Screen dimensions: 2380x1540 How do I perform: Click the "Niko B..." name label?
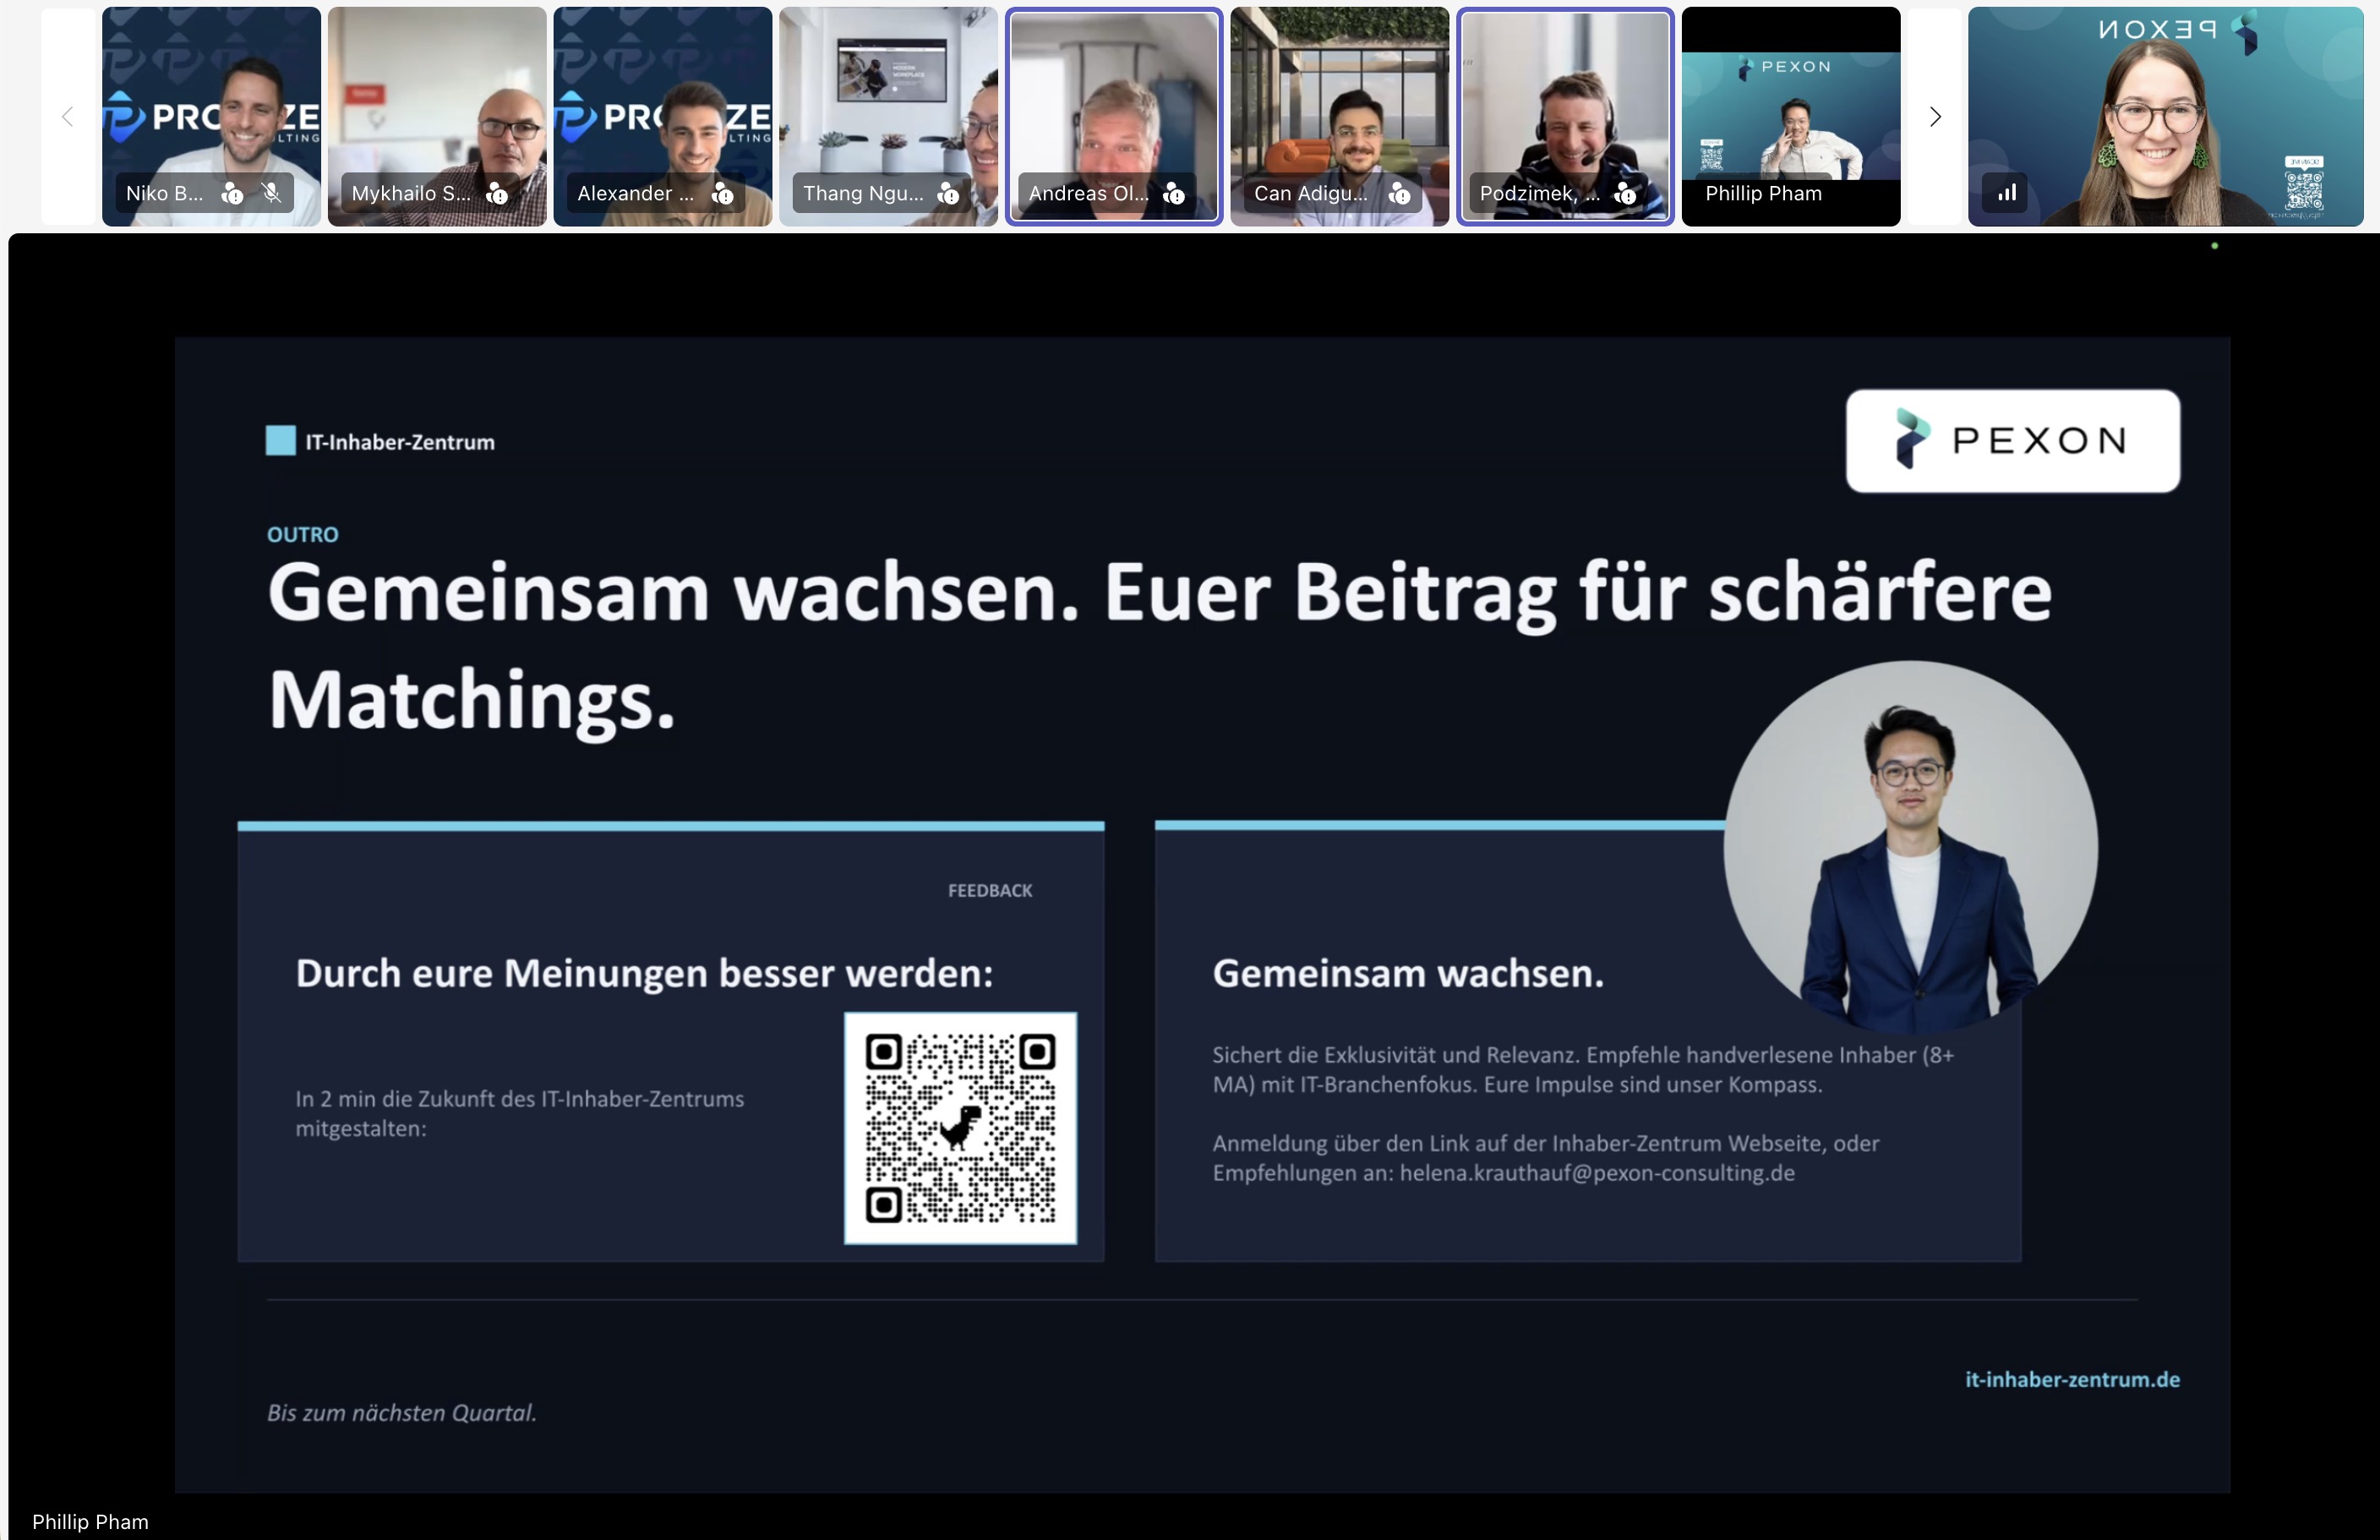164,193
